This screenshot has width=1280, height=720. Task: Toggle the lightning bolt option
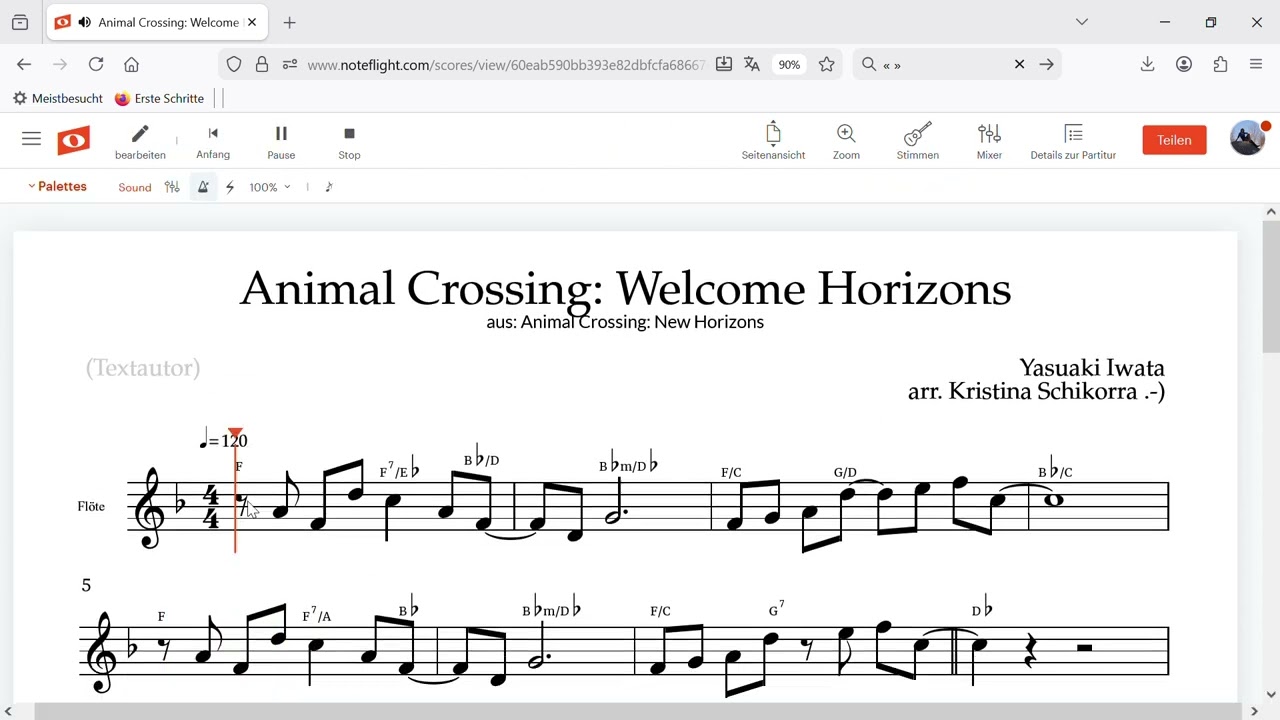click(x=230, y=187)
